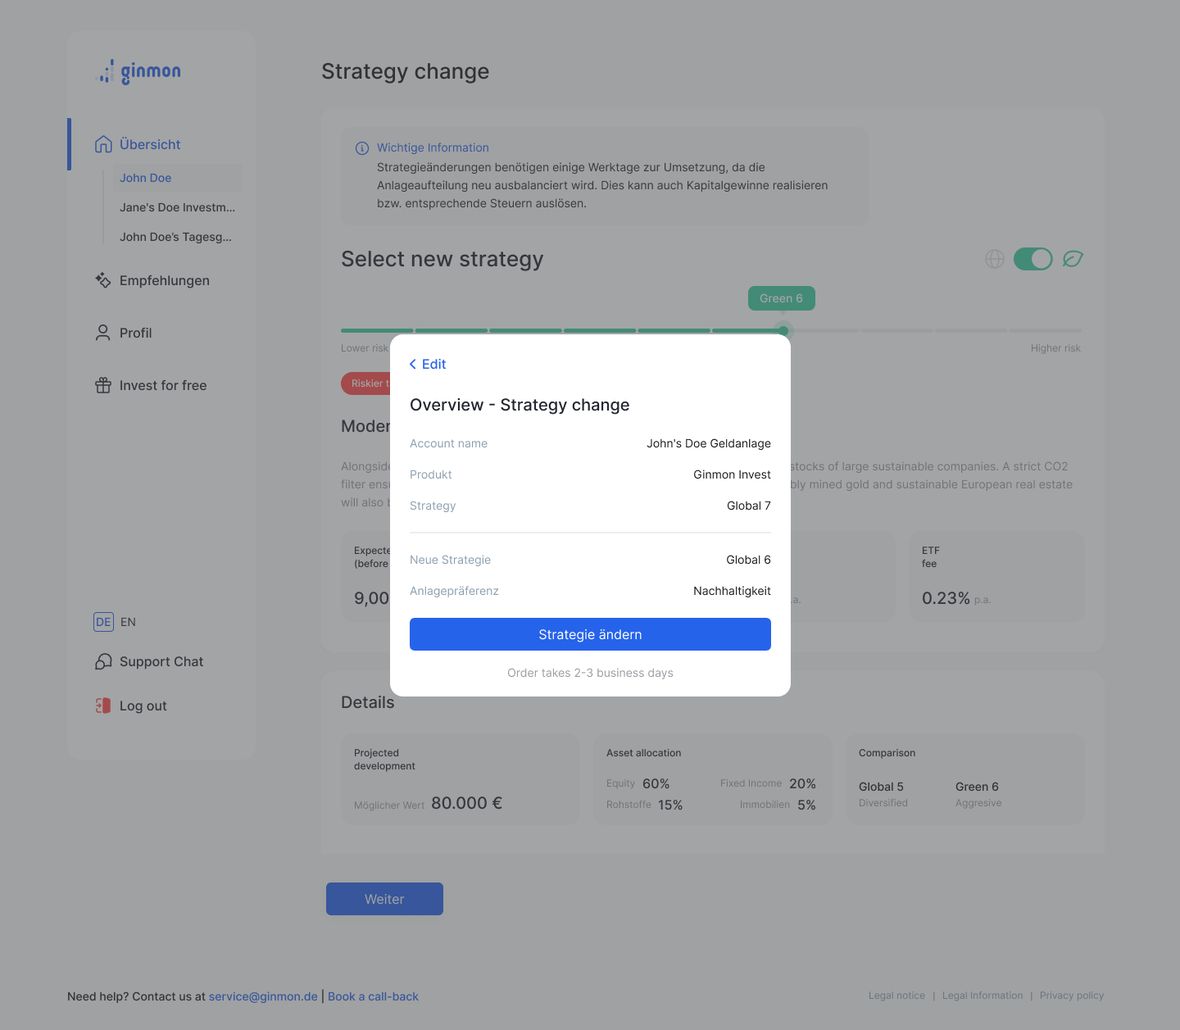Click Immobilien 5% allocation value

[806, 805]
